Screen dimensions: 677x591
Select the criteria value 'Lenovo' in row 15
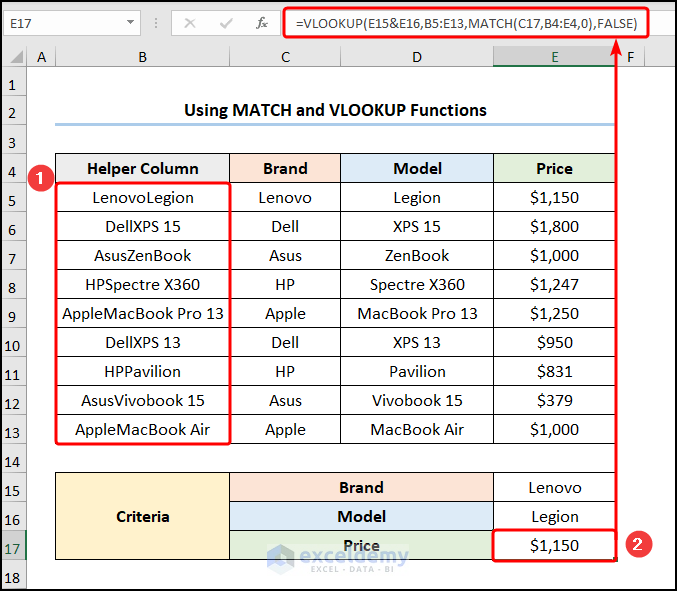(554, 487)
